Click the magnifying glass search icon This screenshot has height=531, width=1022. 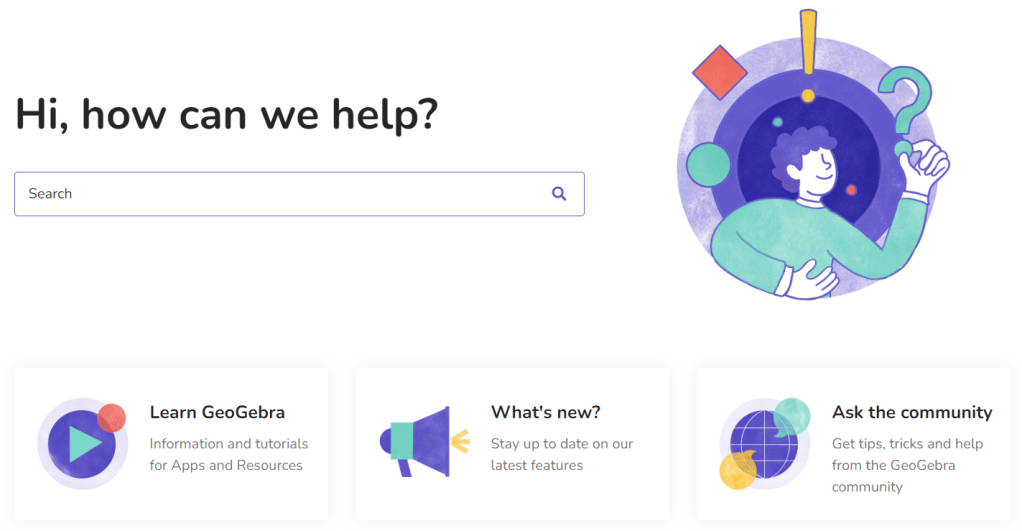click(x=559, y=194)
